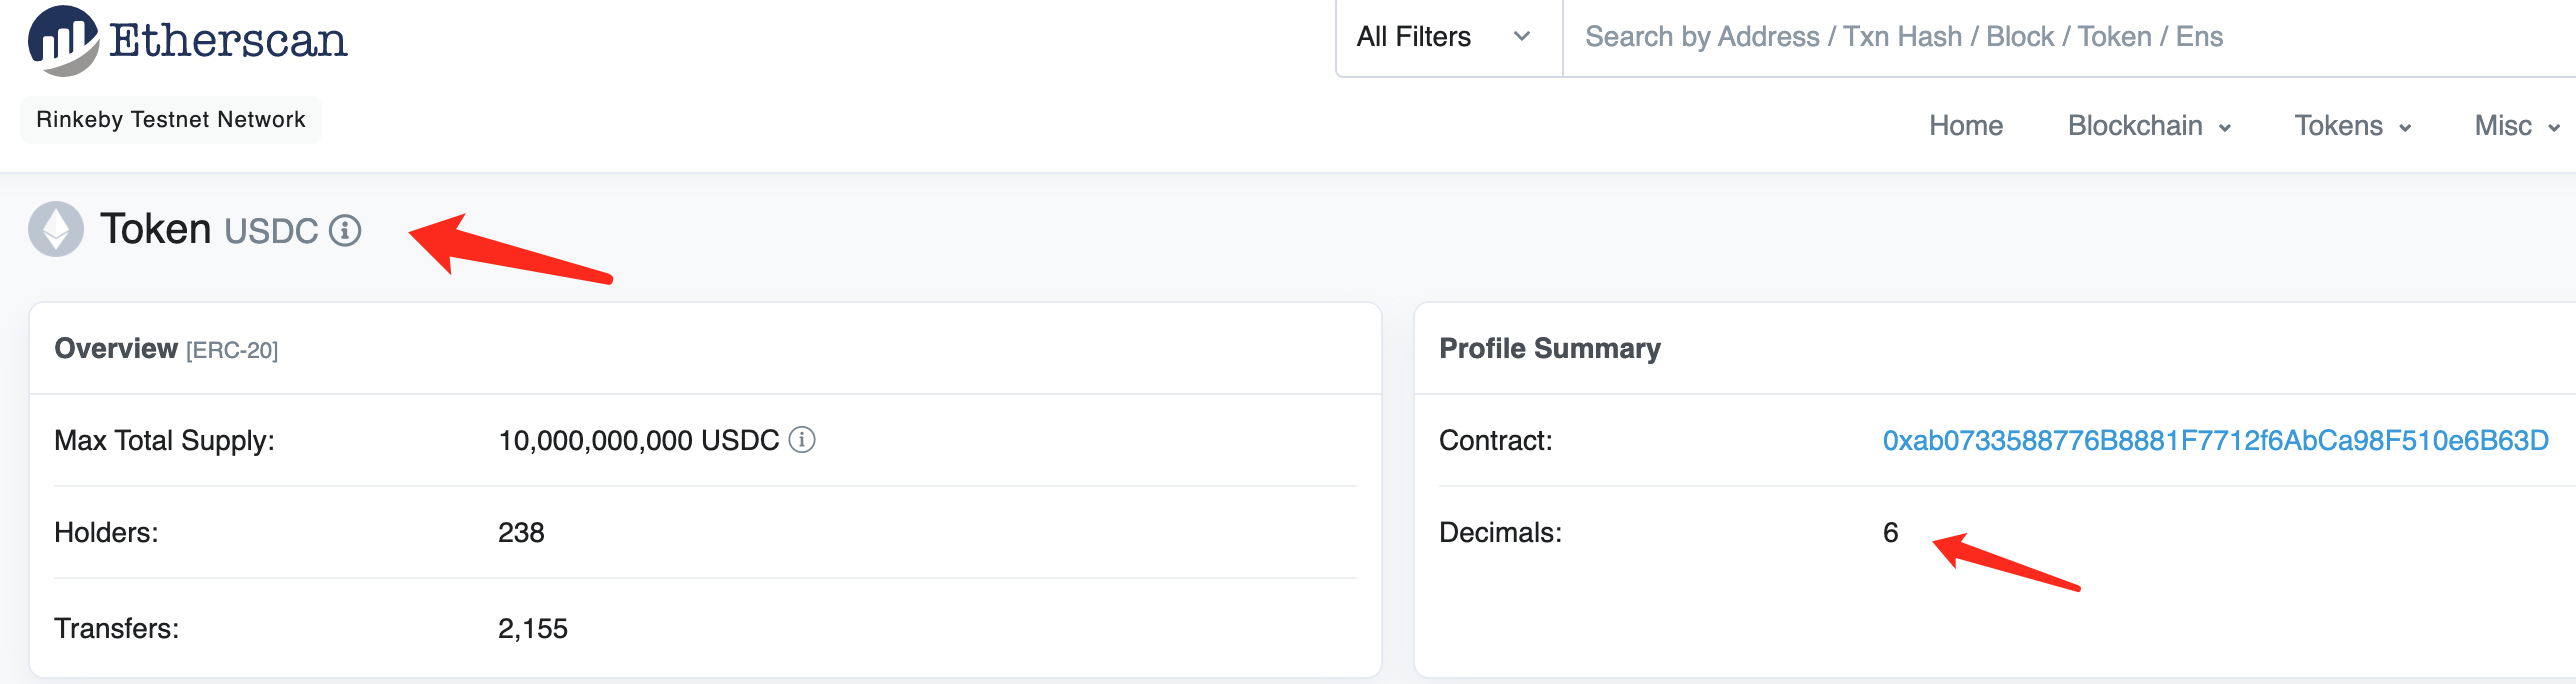Click the 10,000,000,000 USDC supply value
This screenshot has width=2576, height=684.
point(638,441)
